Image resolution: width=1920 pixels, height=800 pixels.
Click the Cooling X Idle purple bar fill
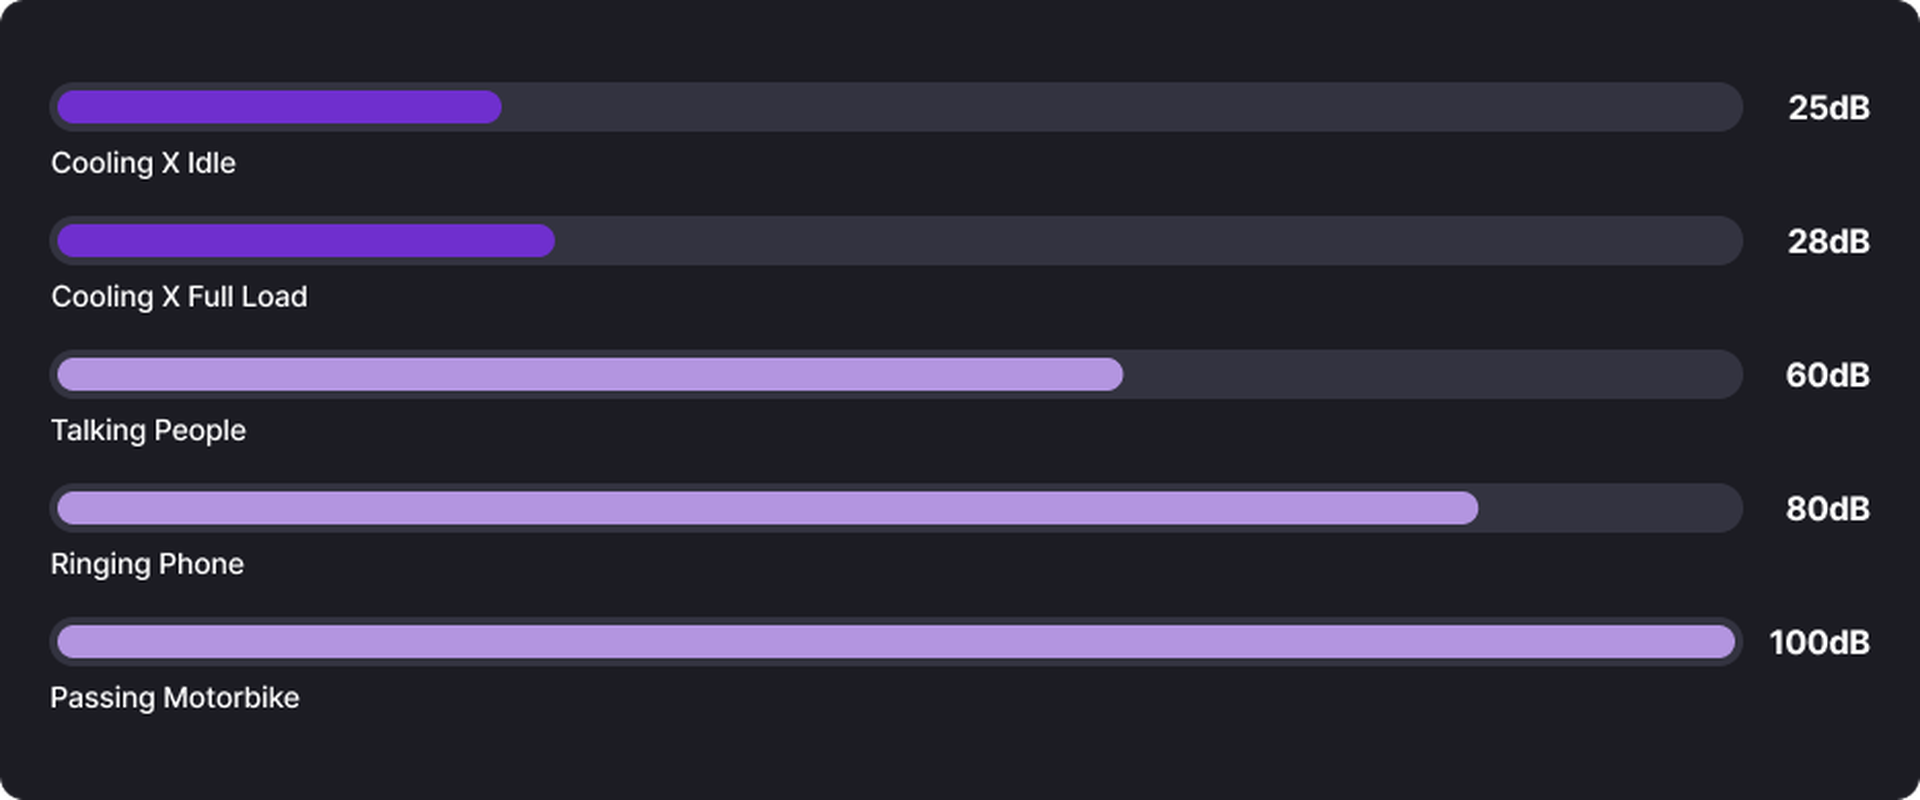279,107
